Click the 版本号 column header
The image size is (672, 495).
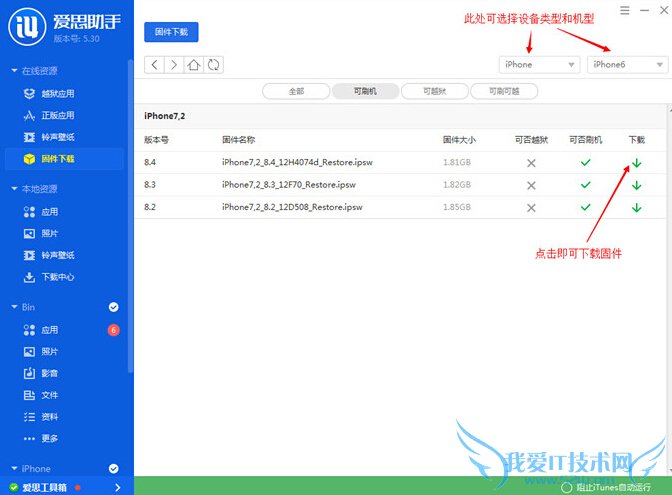pos(156,140)
